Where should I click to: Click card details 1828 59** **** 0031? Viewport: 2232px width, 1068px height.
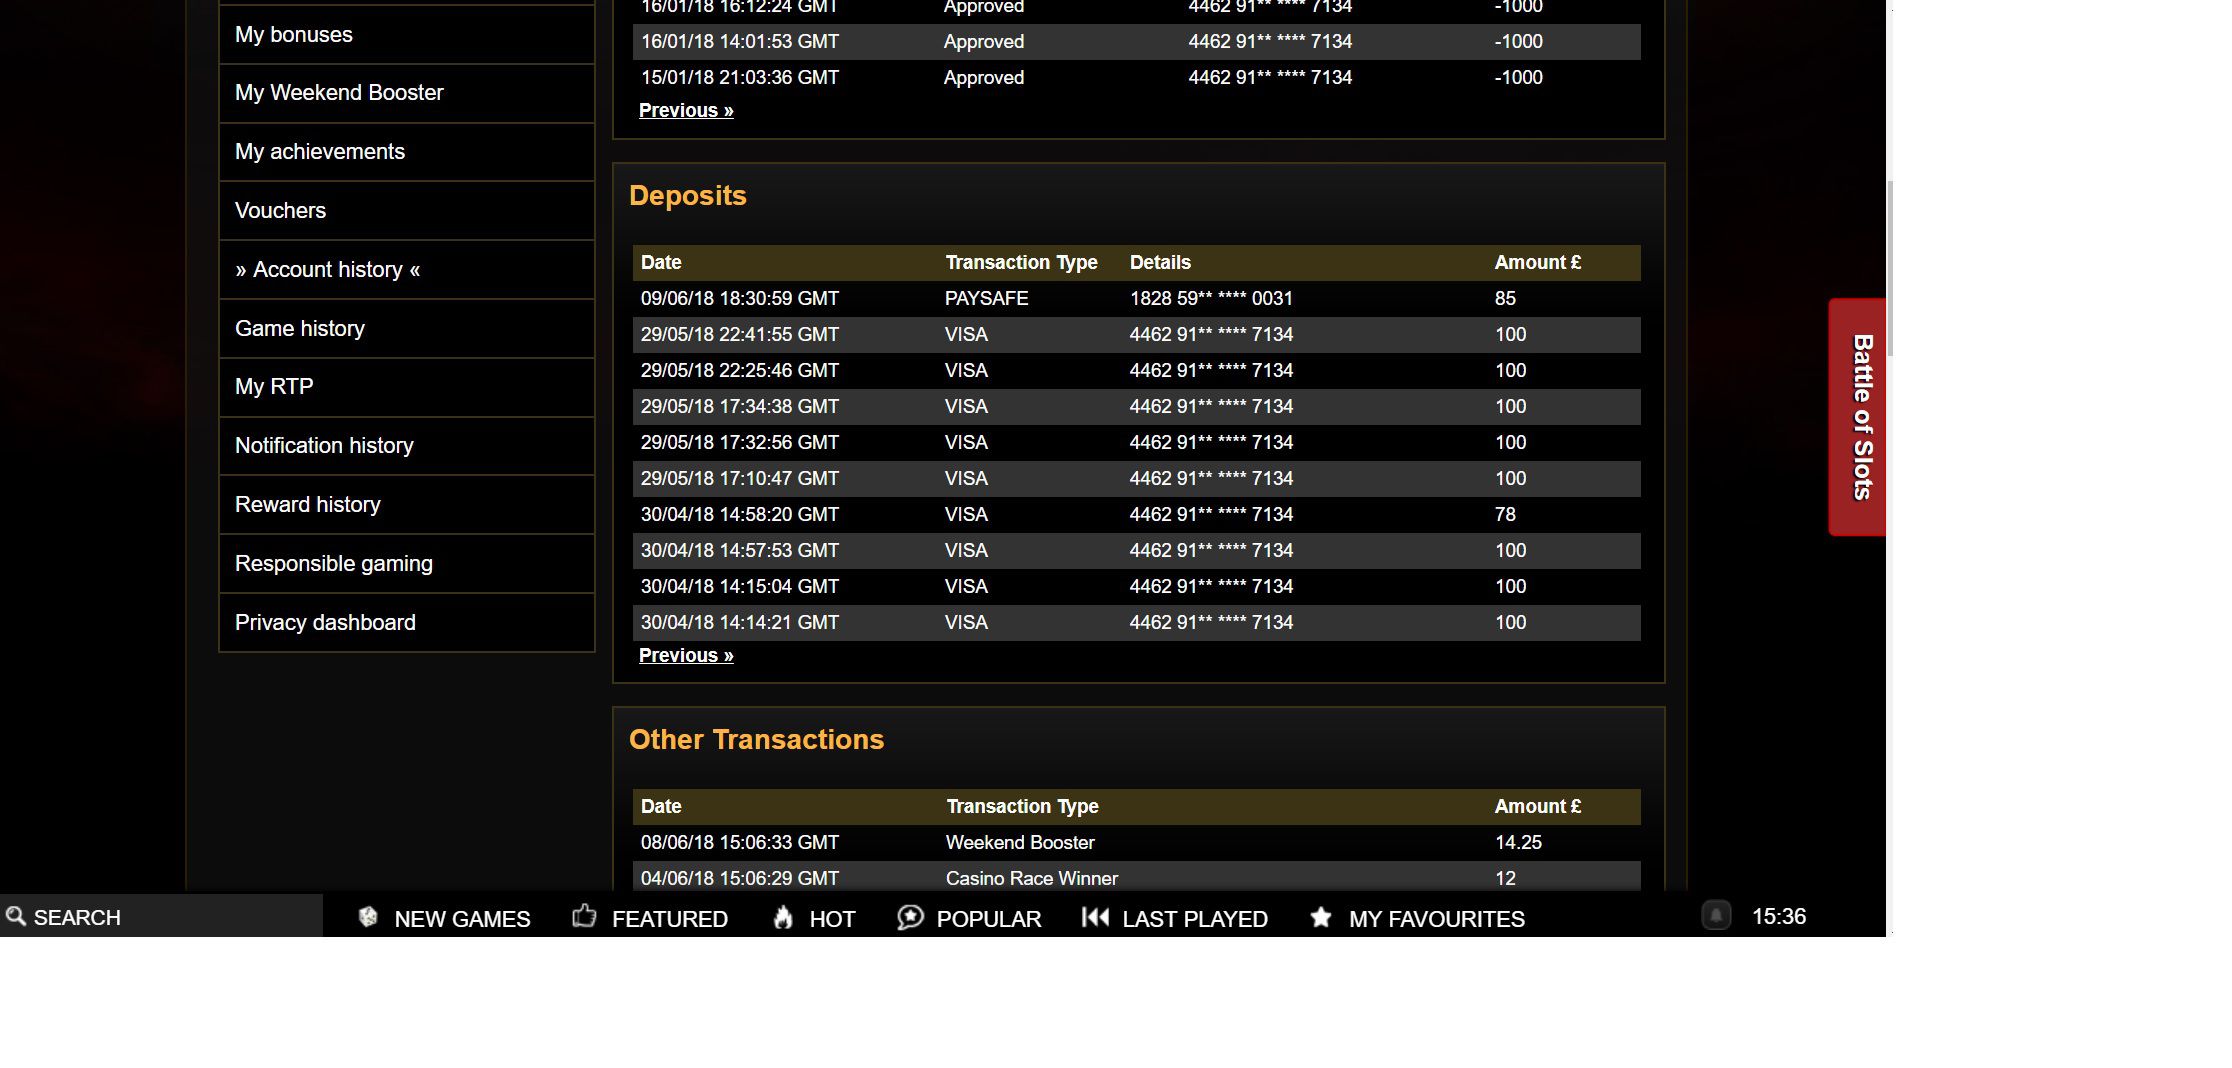[1211, 299]
